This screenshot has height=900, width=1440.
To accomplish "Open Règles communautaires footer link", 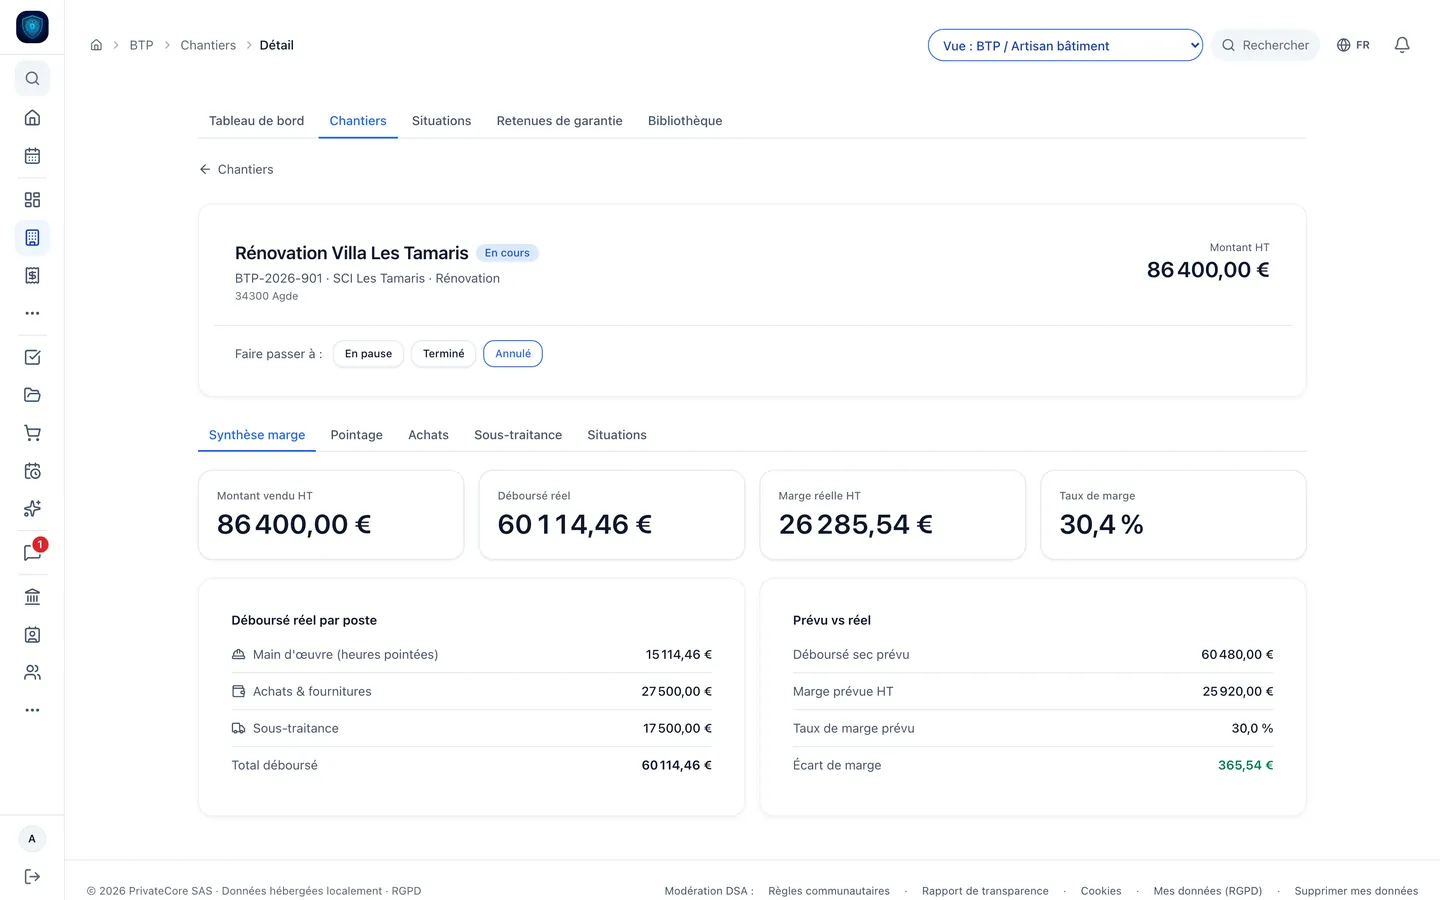I will point(829,891).
